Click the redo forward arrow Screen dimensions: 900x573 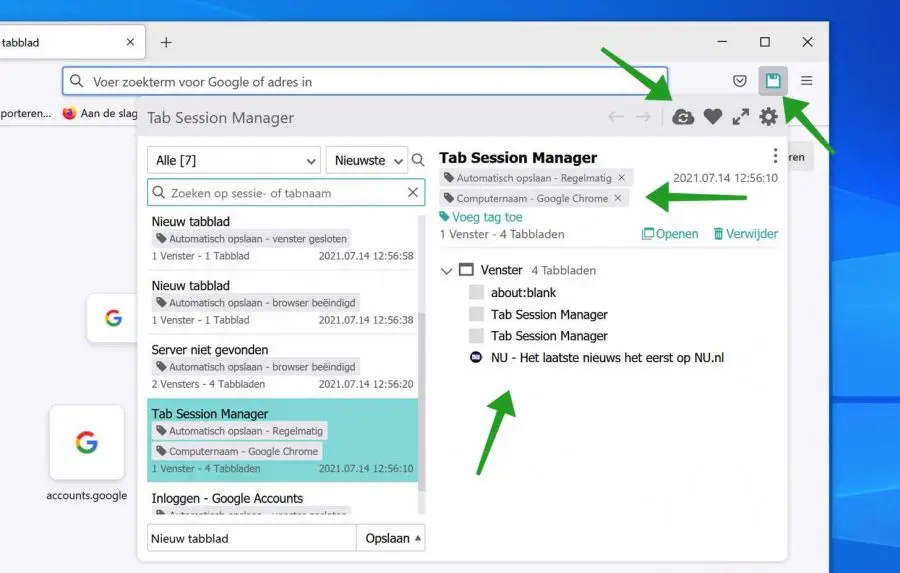pos(643,117)
